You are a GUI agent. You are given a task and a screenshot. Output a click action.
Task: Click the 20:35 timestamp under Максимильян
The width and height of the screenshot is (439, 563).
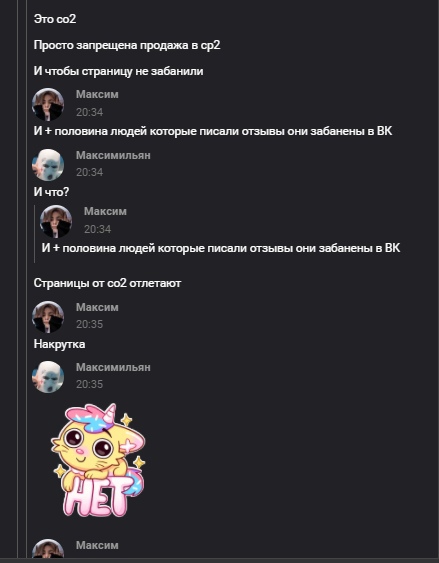89,384
